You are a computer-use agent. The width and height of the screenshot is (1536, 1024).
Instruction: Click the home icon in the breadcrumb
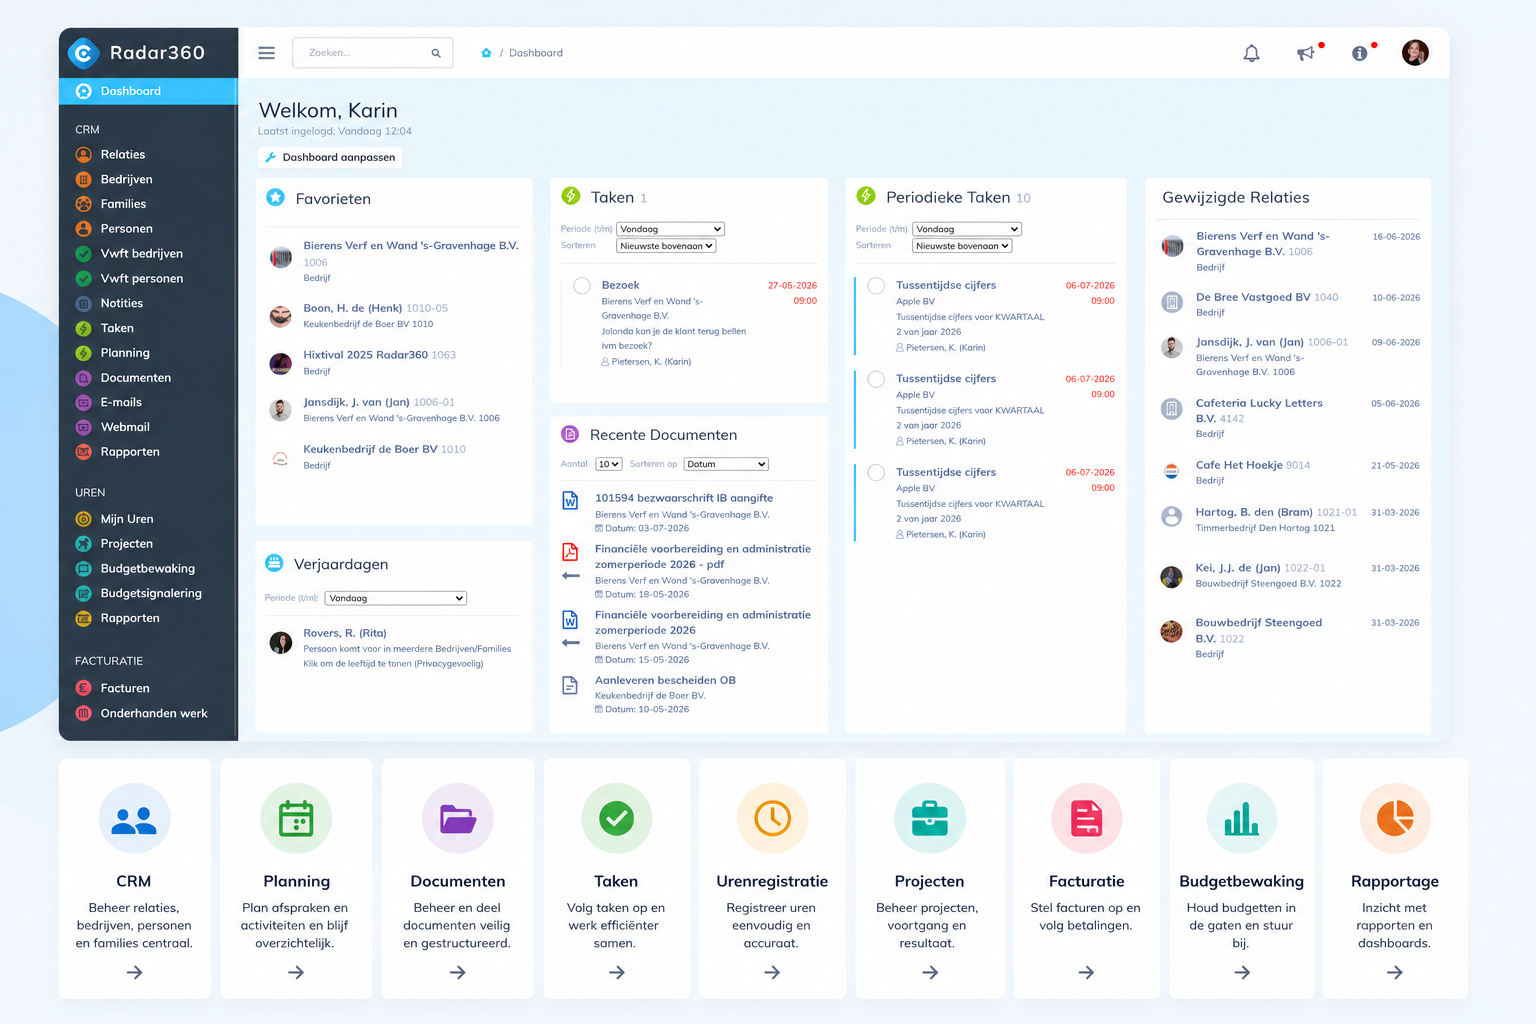[486, 53]
